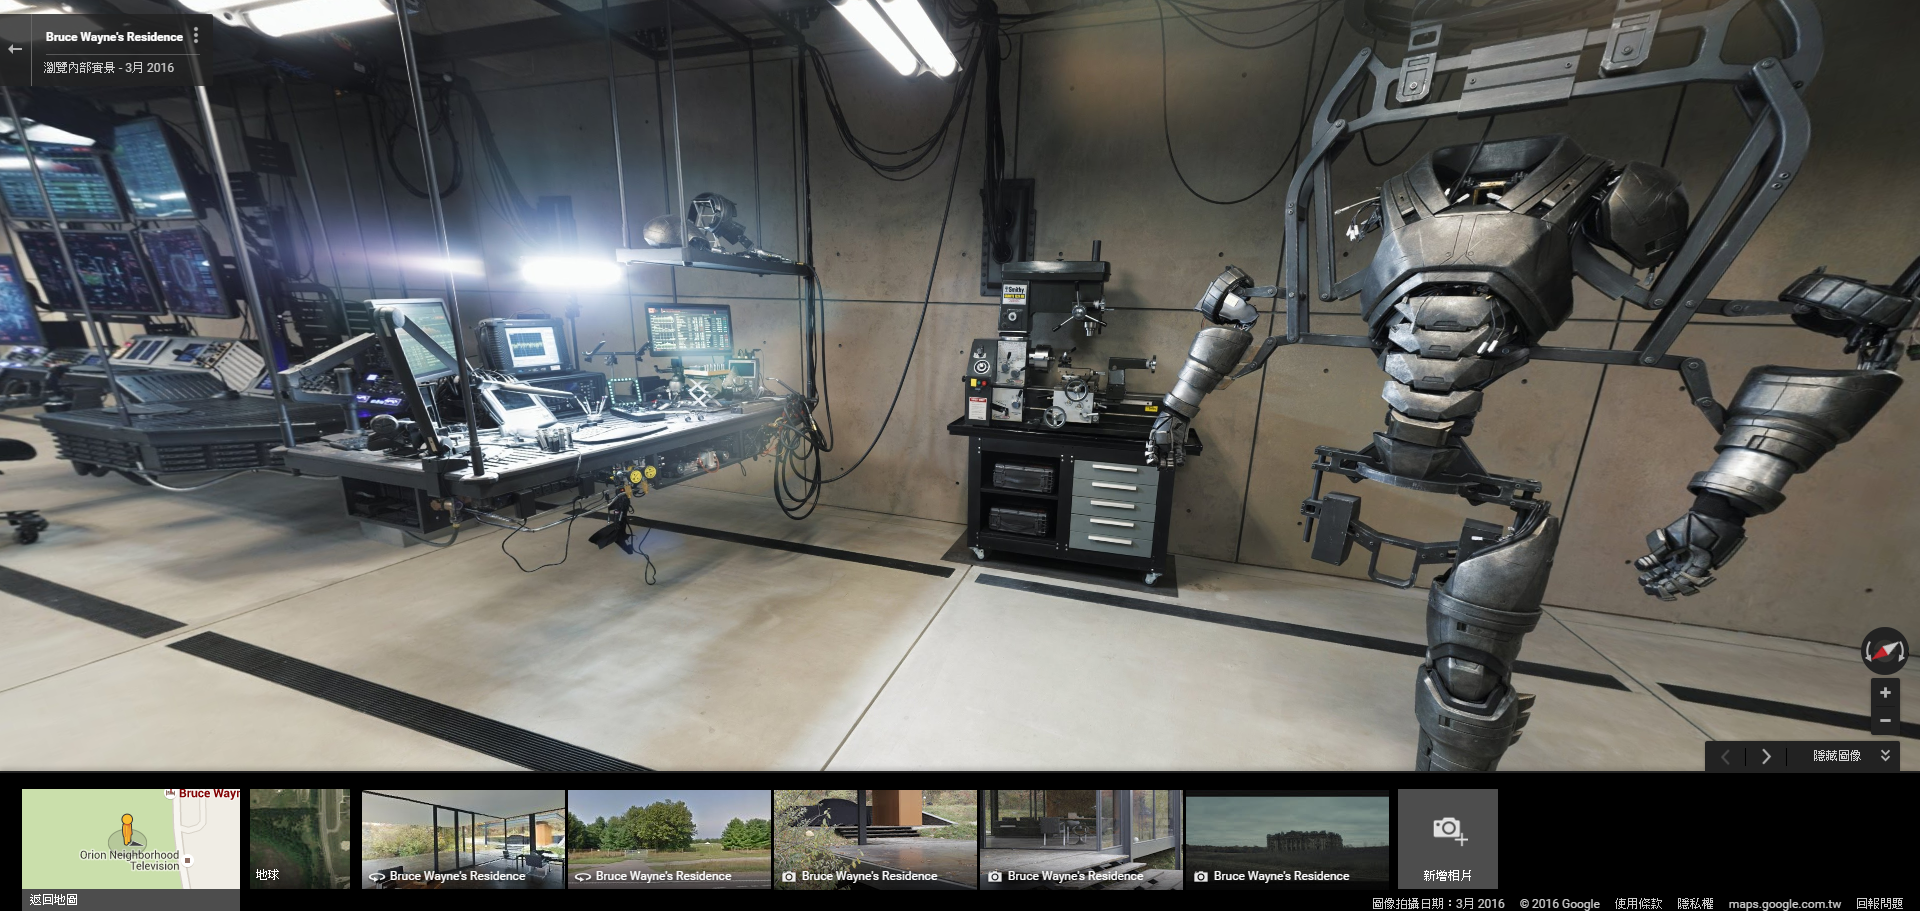Go back using the top-left arrow
The image size is (1920, 911).
[14, 49]
